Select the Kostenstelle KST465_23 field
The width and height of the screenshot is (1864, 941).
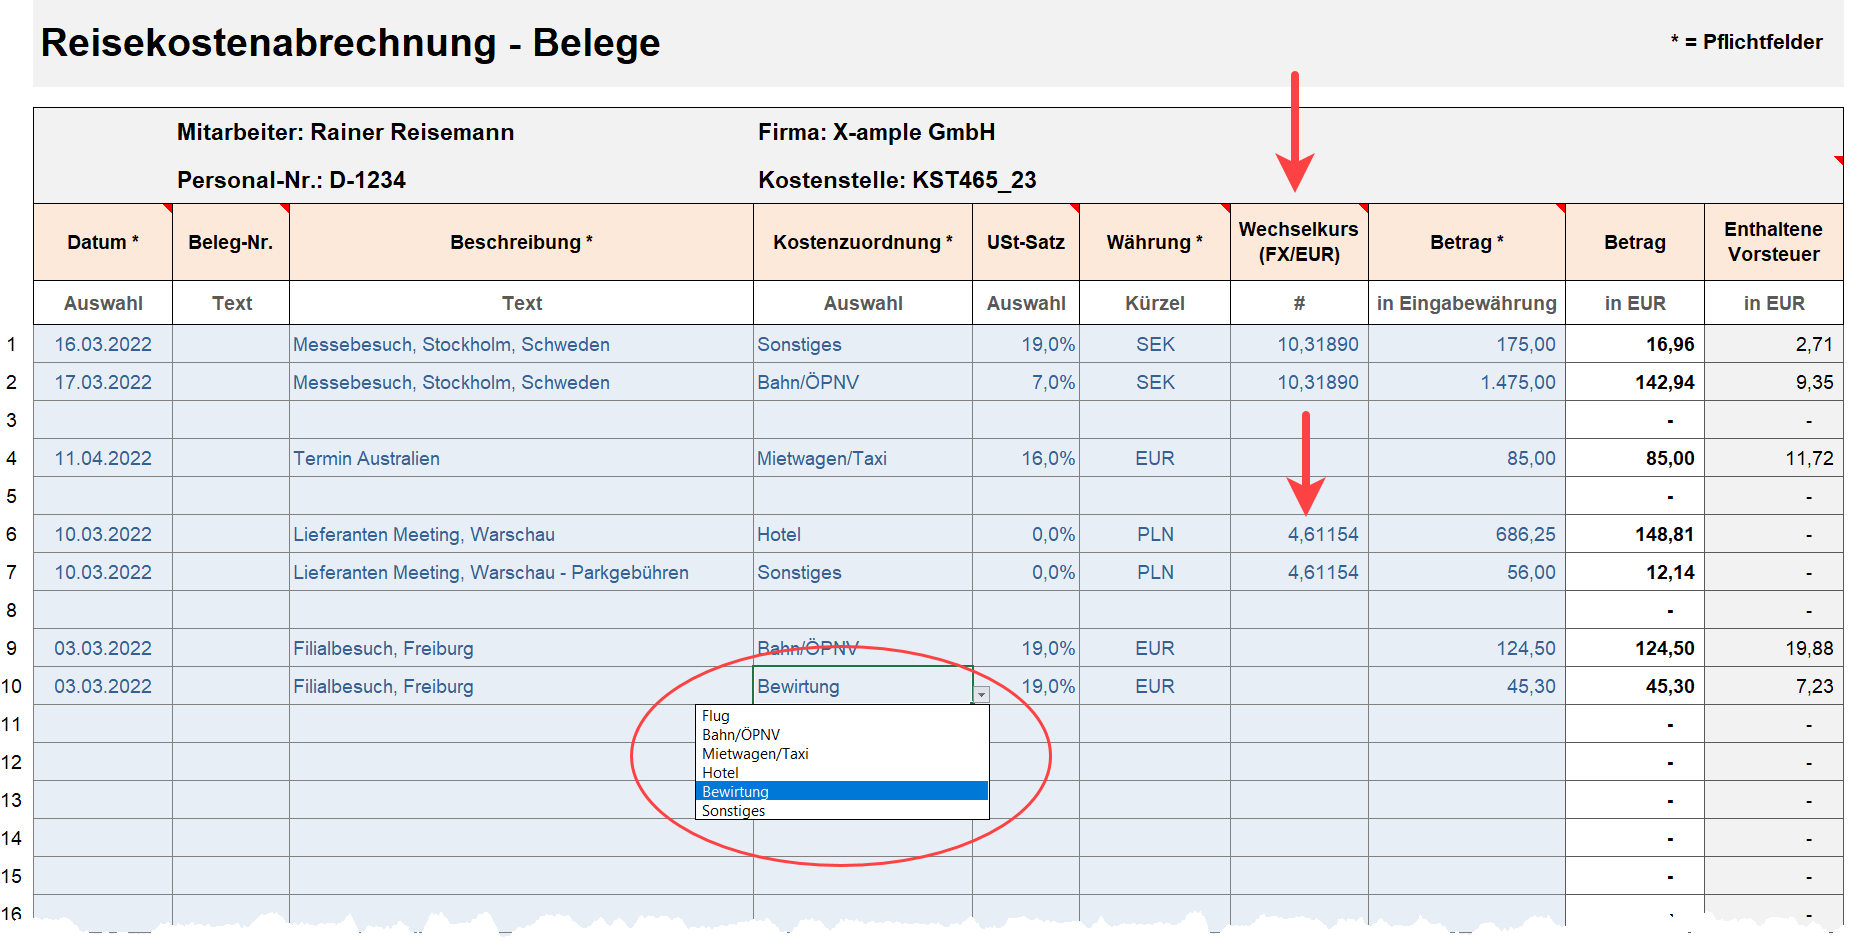[x=897, y=181]
